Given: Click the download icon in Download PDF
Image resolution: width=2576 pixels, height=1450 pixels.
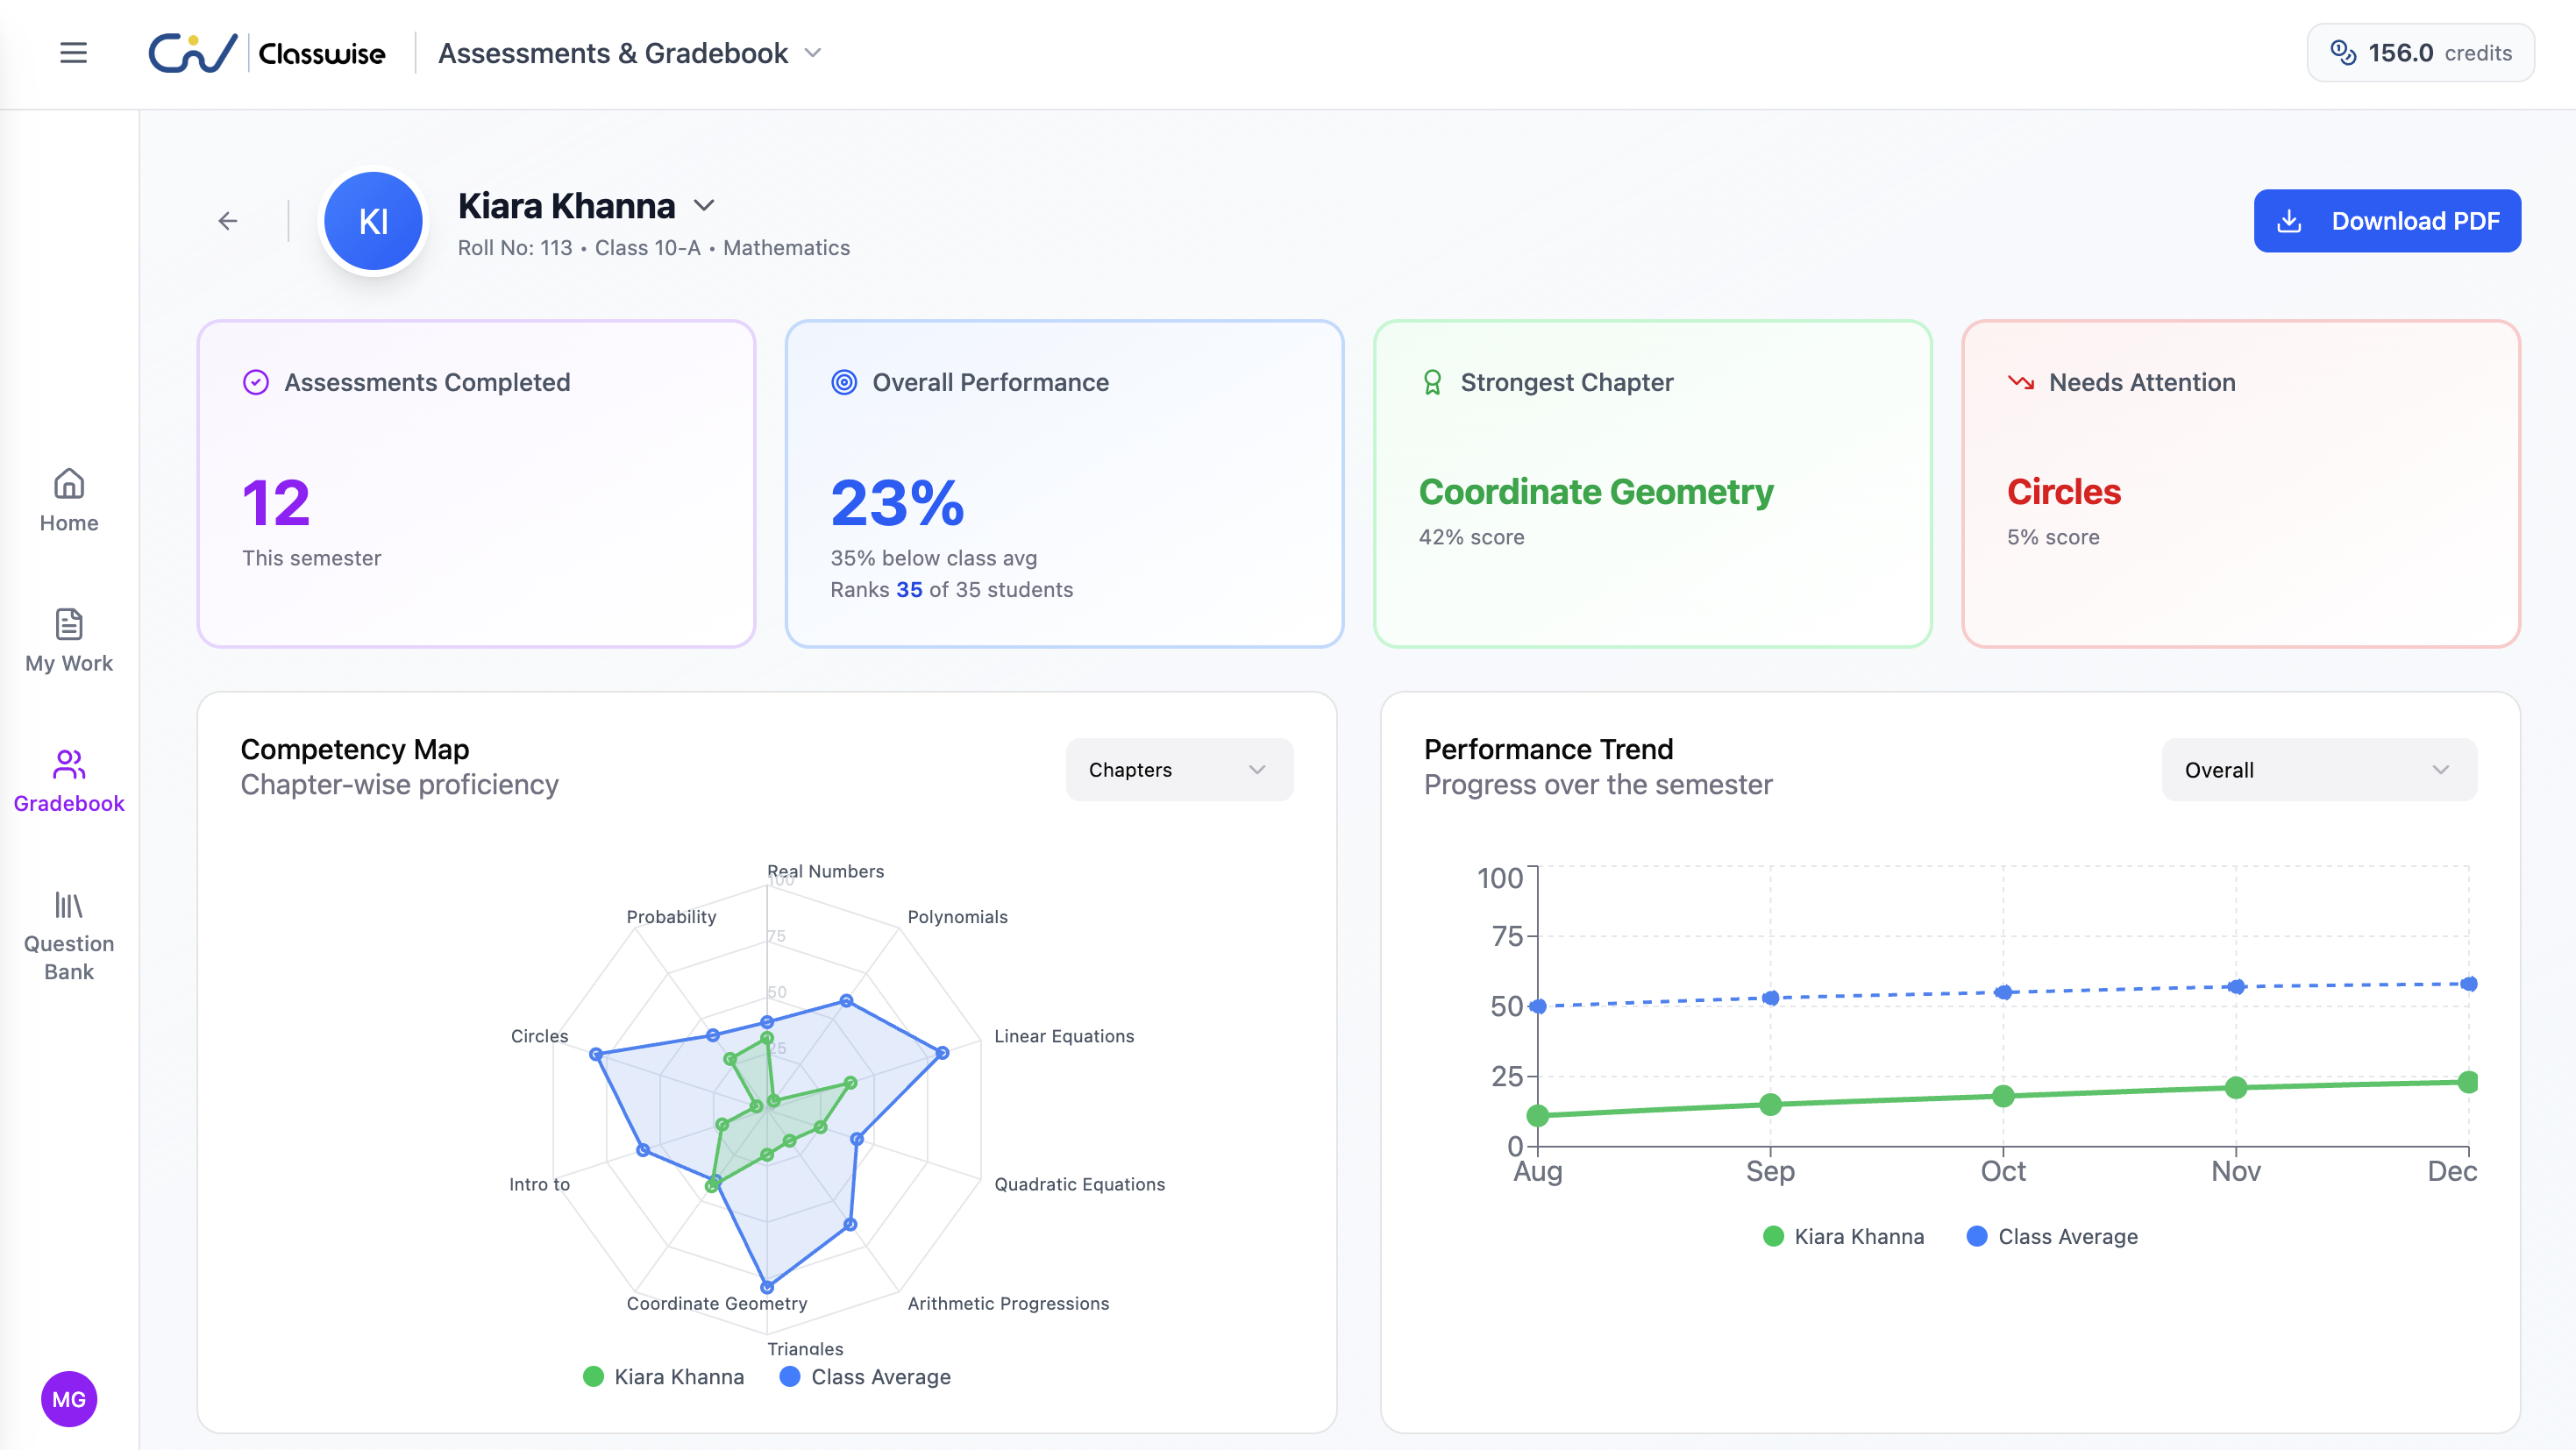Looking at the screenshot, I should [2289, 221].
